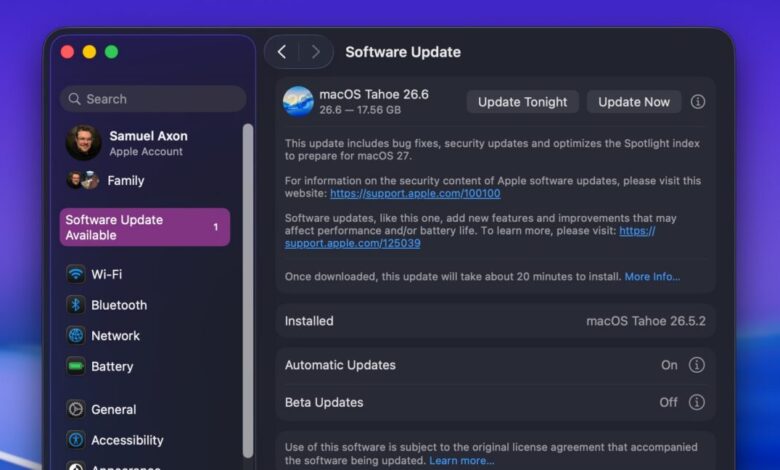
Task: Click the Software Update page title
Action: click(403, 52)
